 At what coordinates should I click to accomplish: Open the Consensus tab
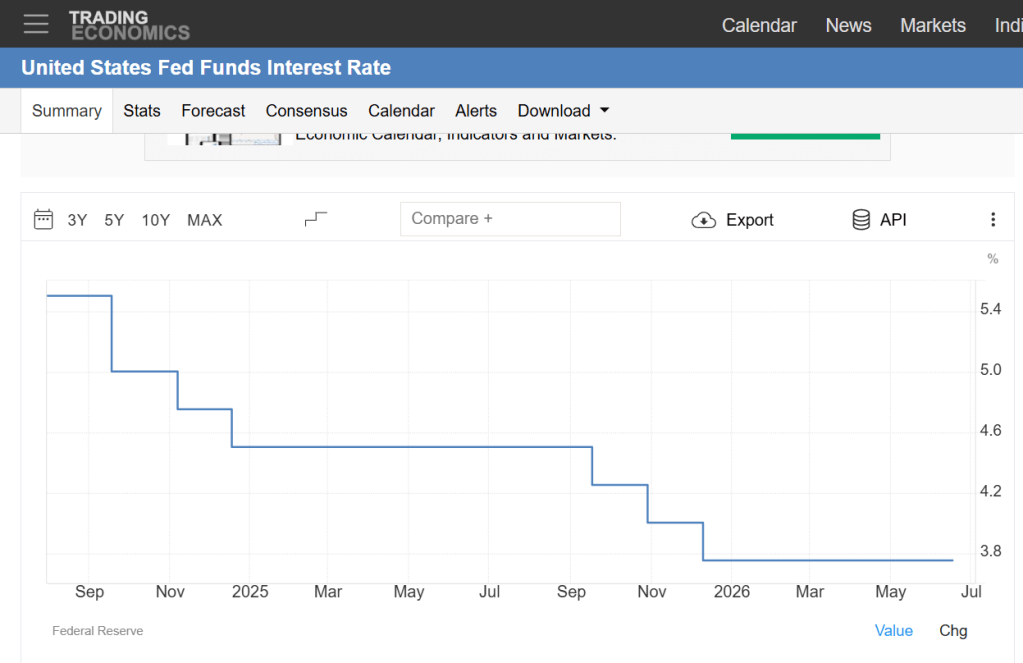[x=307, y=111]
